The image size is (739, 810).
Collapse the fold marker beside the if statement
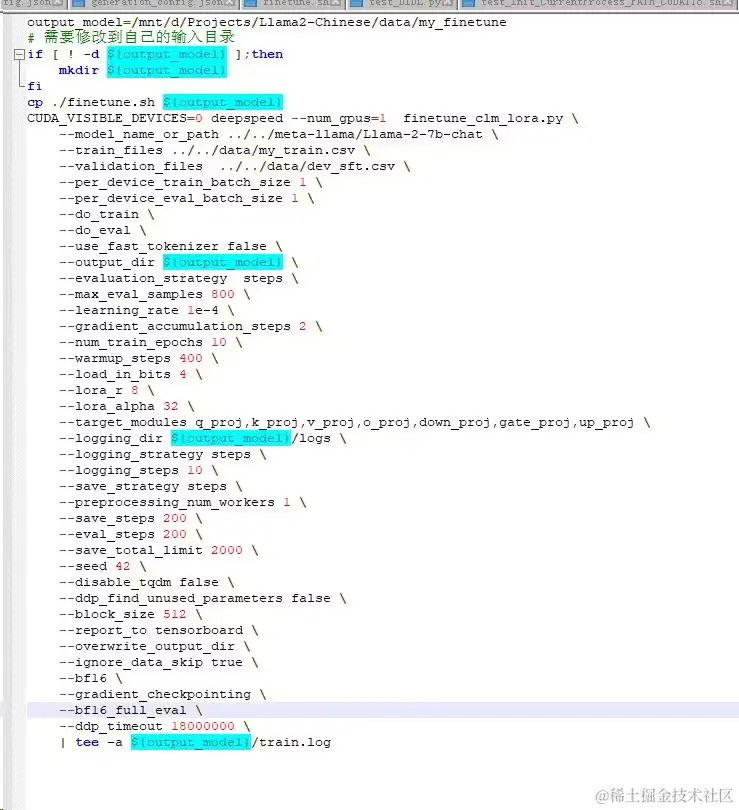(x=19, y=54)
